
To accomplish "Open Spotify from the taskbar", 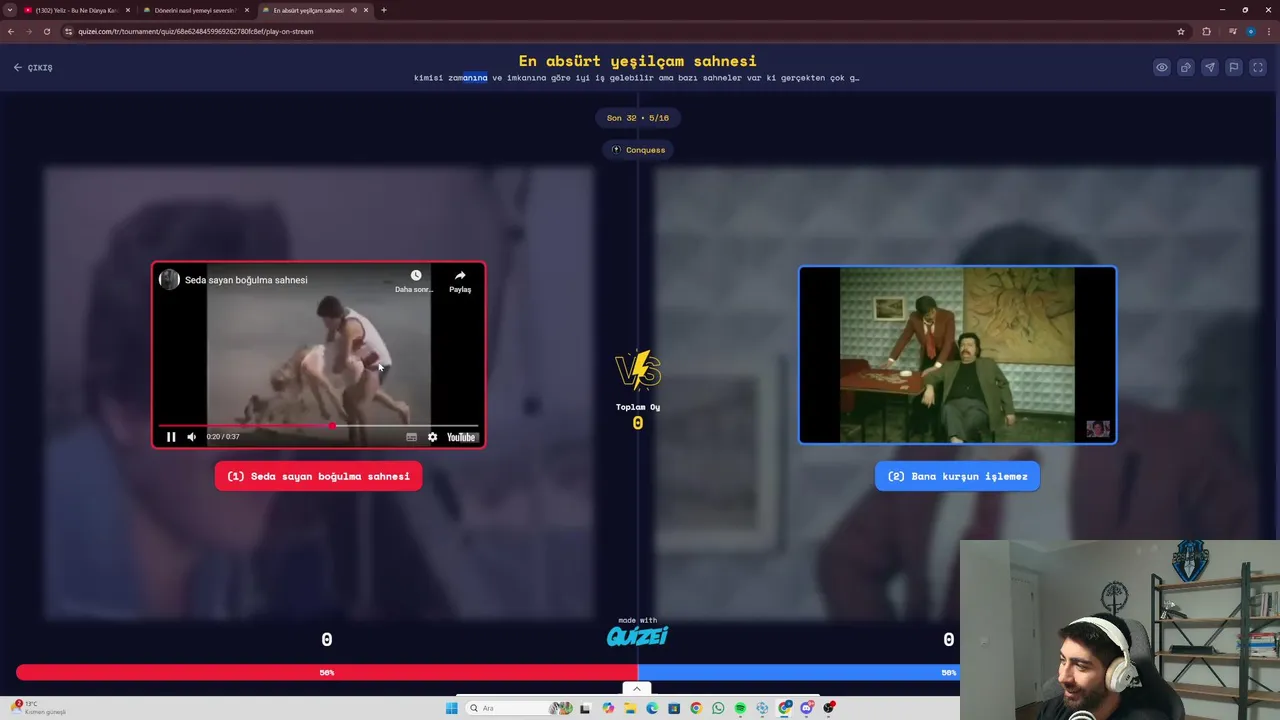I will point(740,708).
